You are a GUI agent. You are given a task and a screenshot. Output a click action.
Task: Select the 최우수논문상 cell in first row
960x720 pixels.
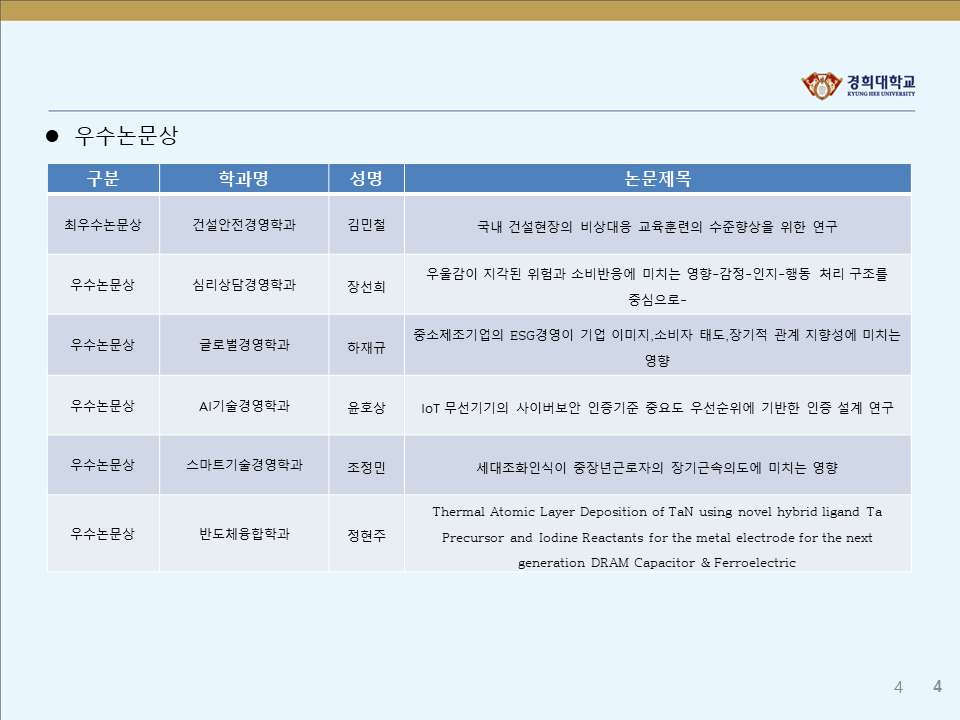pos(103,225)
